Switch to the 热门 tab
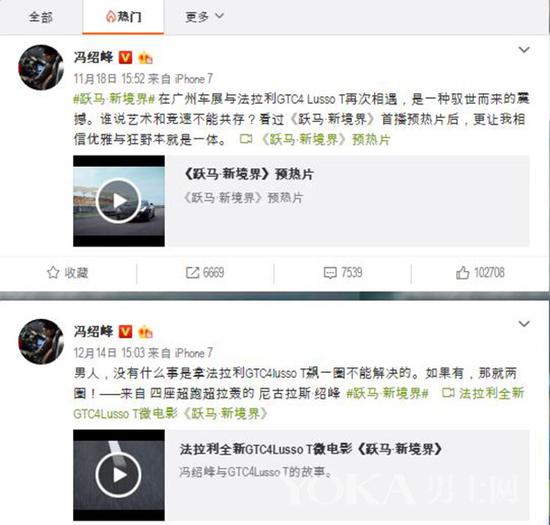 click(x=123, y=16)
